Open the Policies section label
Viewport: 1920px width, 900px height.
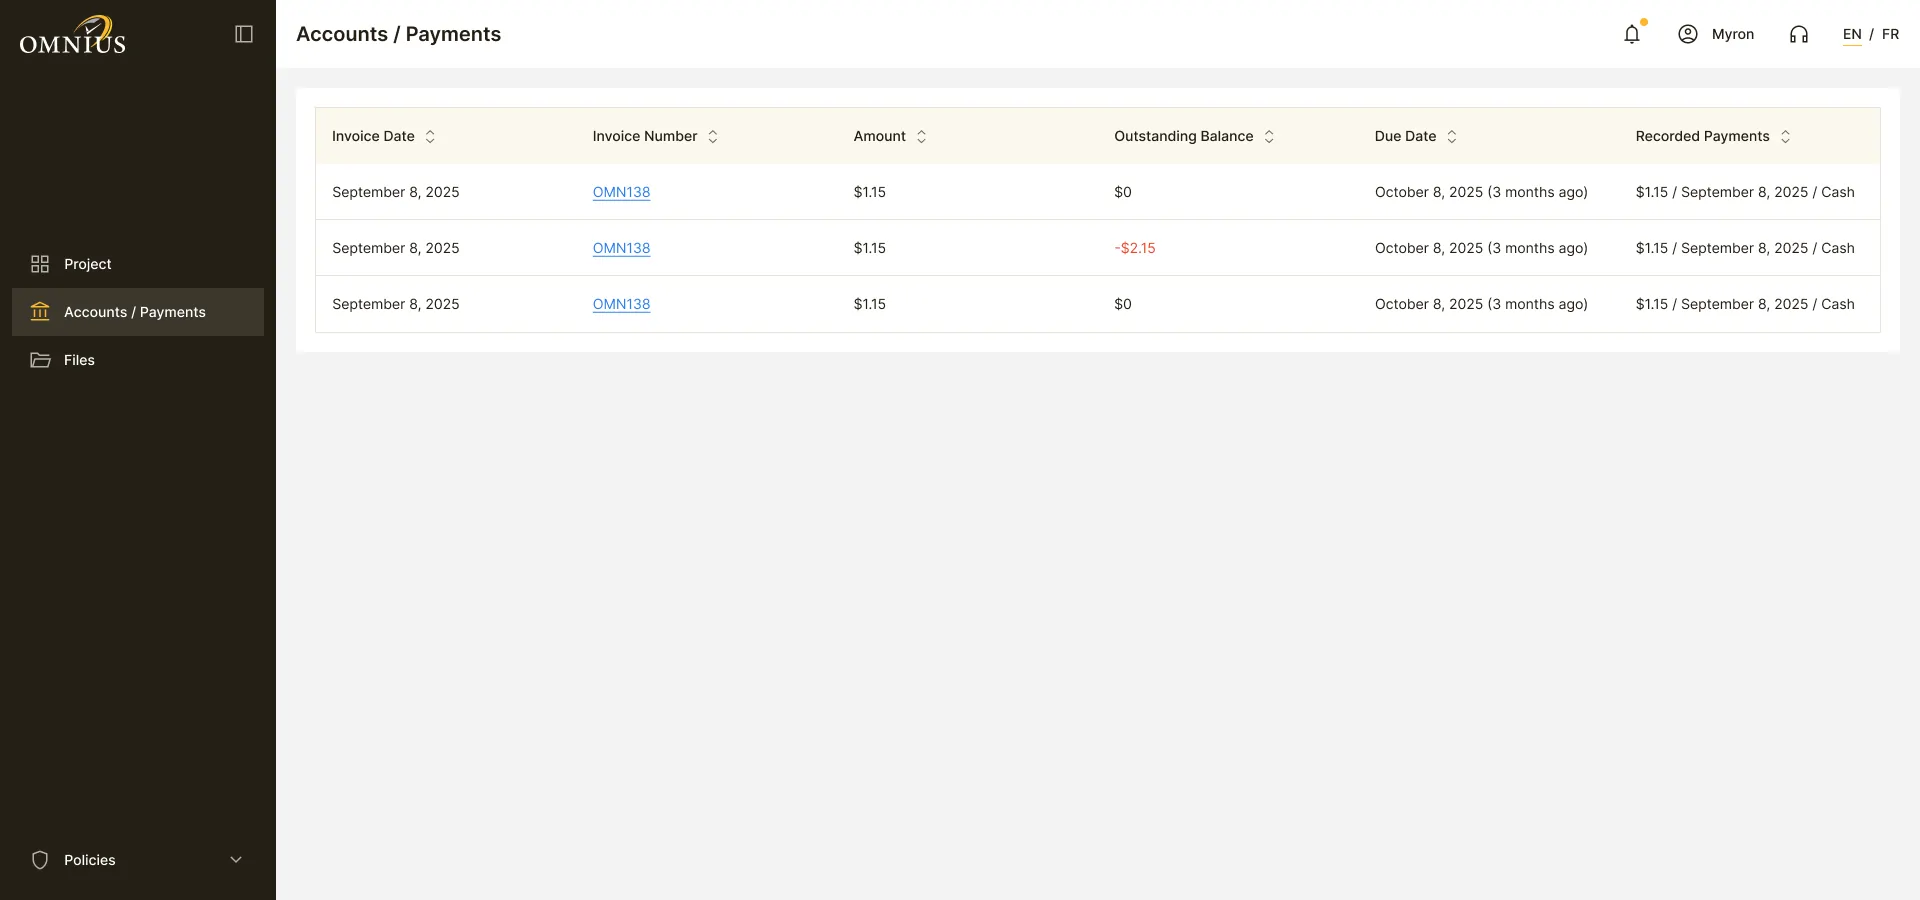pyautogui.click(x=90, y=860)
